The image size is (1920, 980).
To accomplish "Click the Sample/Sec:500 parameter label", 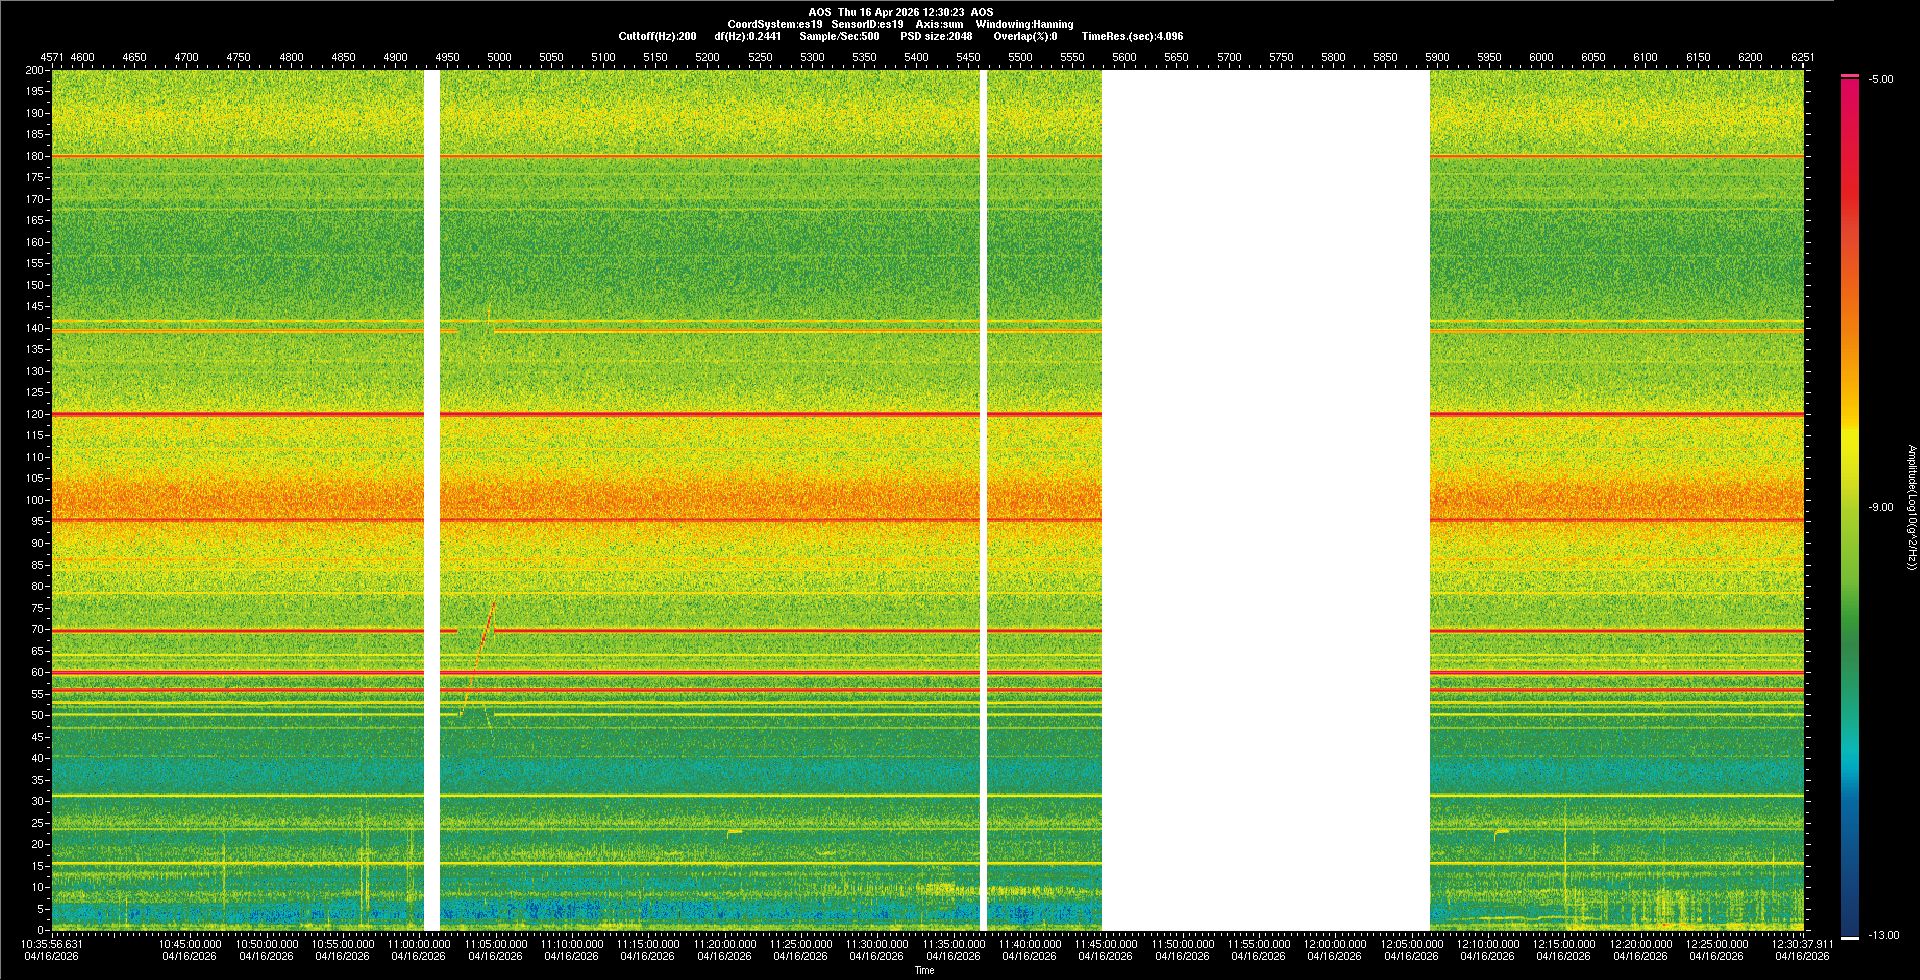I will coord(839,36).
